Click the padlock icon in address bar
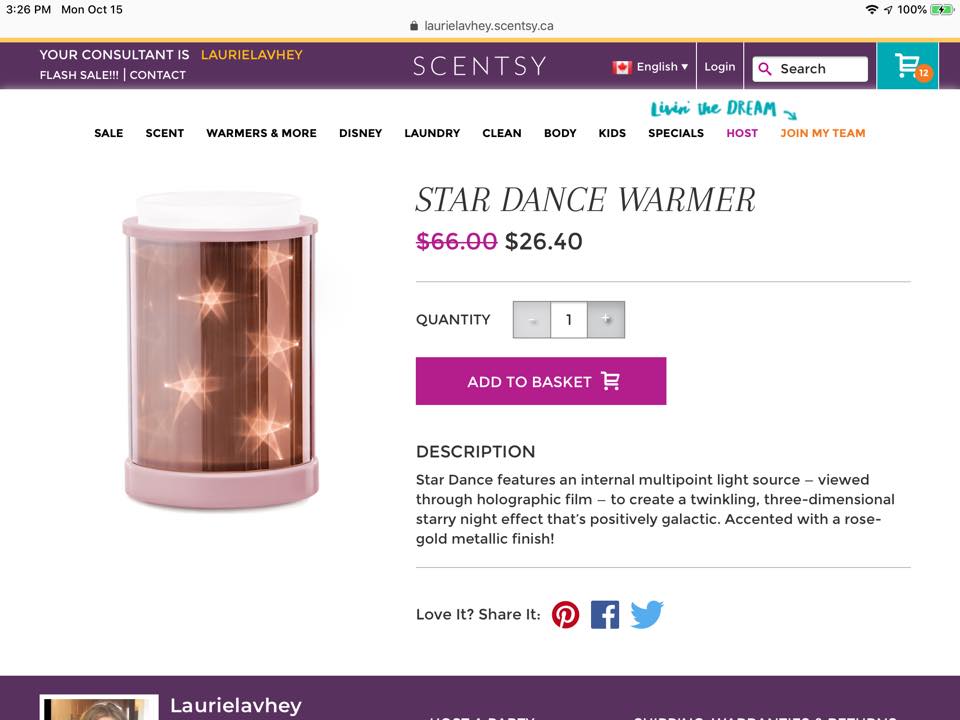This screenshot has width=960, height=720. pyautogui.click(x=414, y=26)
